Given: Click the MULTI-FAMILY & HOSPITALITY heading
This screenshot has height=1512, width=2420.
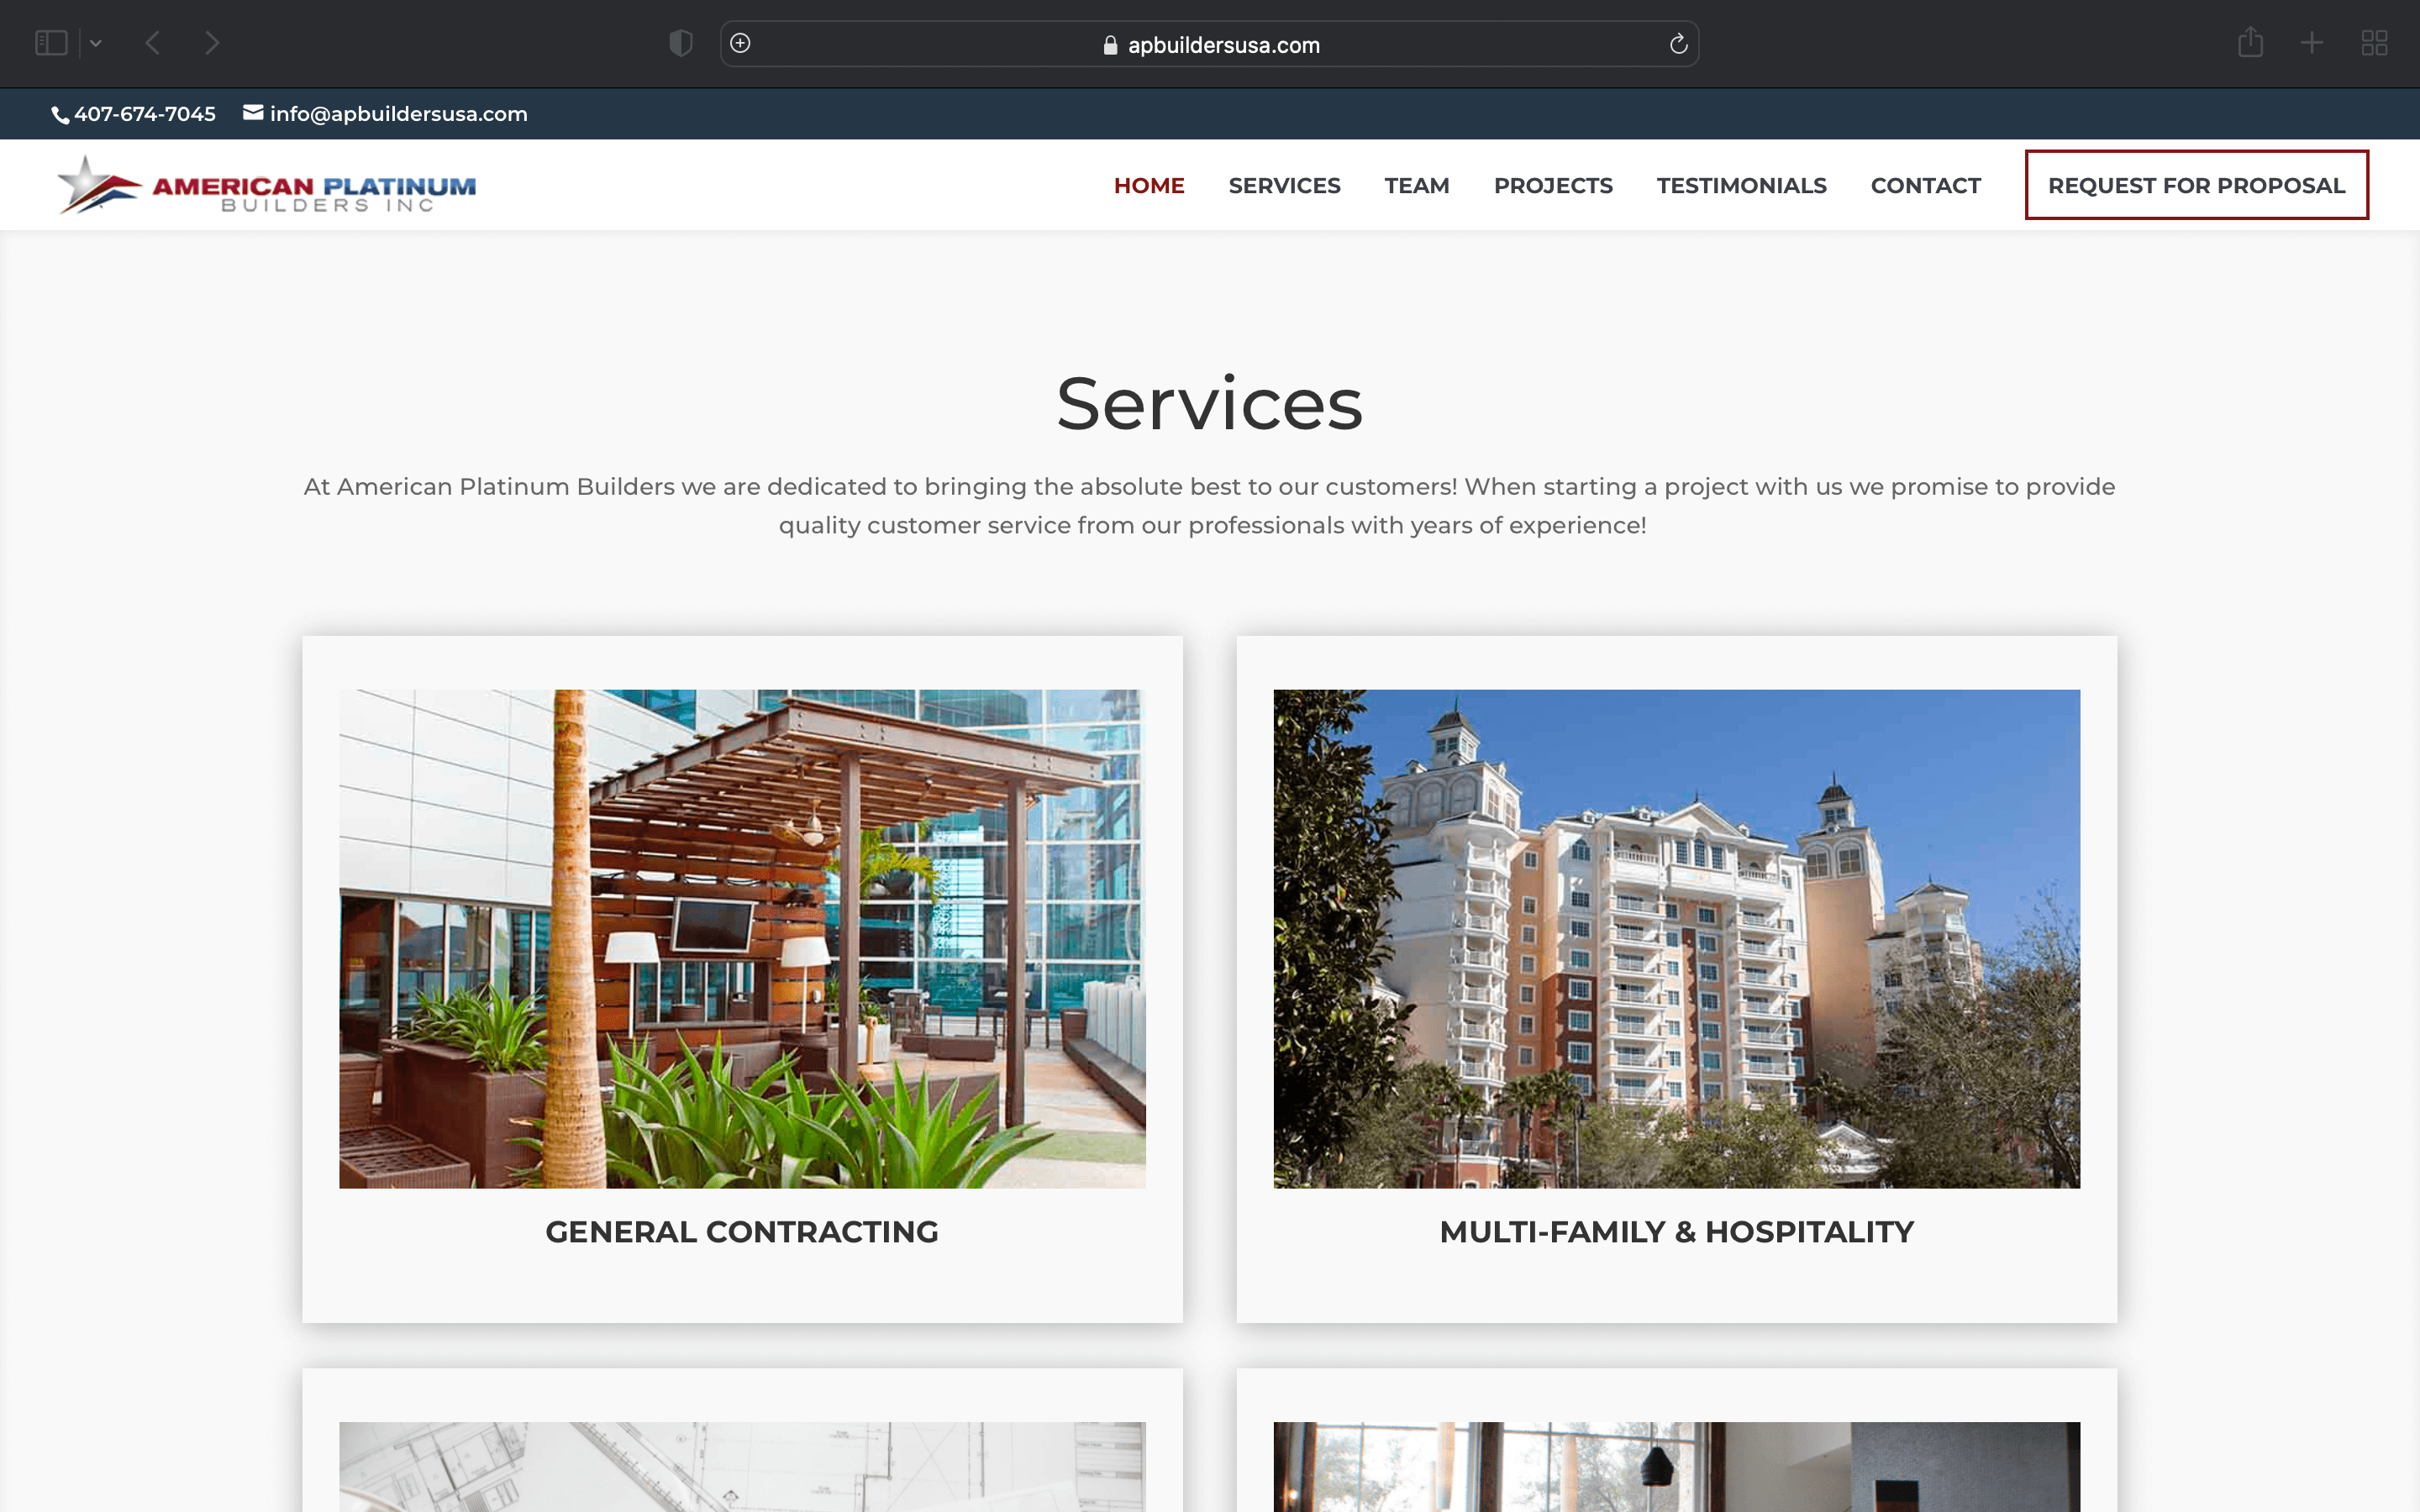Looking at the screenshot, I should pos(1676,1232).
